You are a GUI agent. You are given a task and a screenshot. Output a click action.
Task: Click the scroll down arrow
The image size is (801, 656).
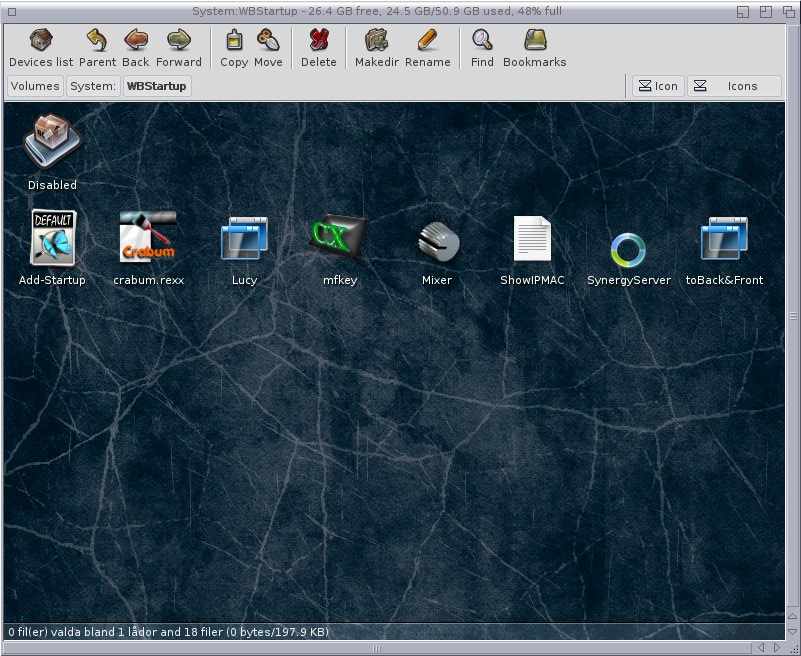[x=793, y=632]
